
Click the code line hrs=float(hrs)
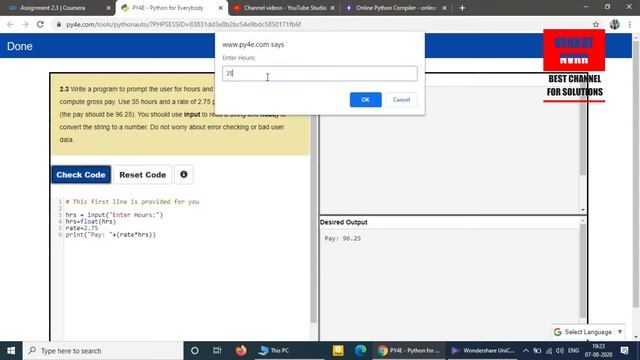click(x=91, y=221)
